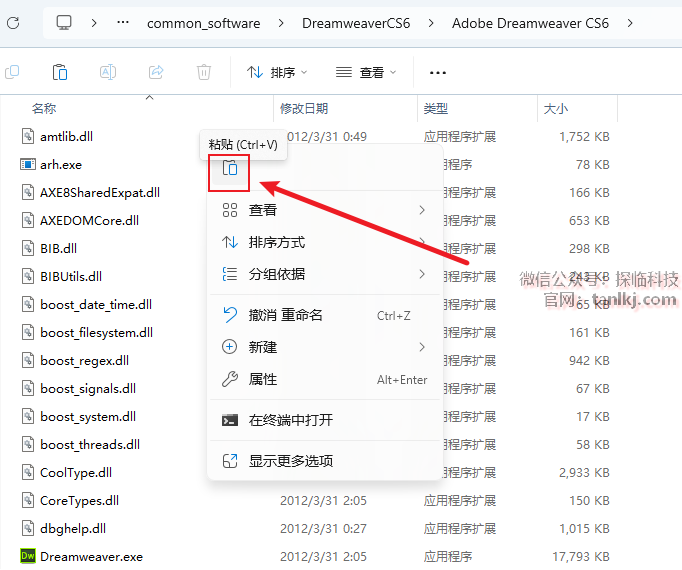Sort by 类型 column header
682x570 pixels.
point(436,108)
